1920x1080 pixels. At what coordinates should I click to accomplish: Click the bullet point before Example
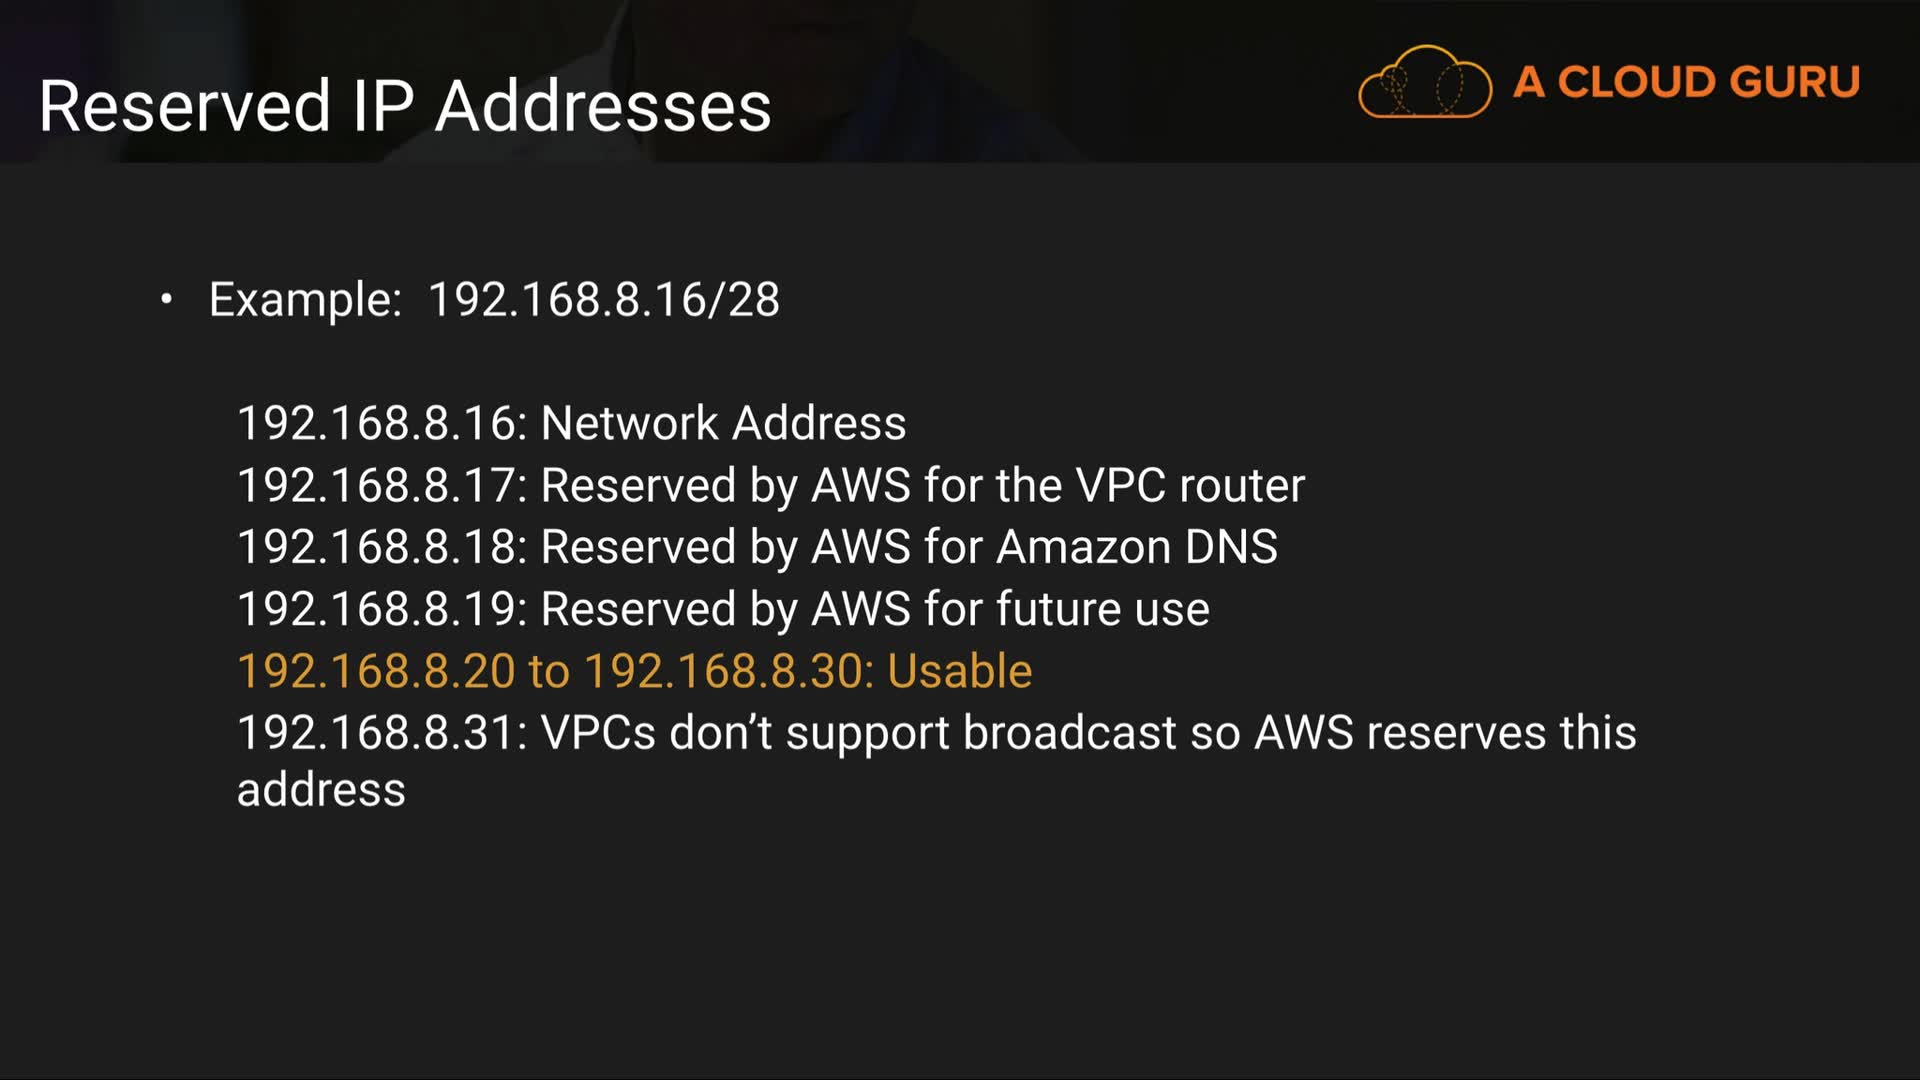pyautogui.click(x=166, y=299)
